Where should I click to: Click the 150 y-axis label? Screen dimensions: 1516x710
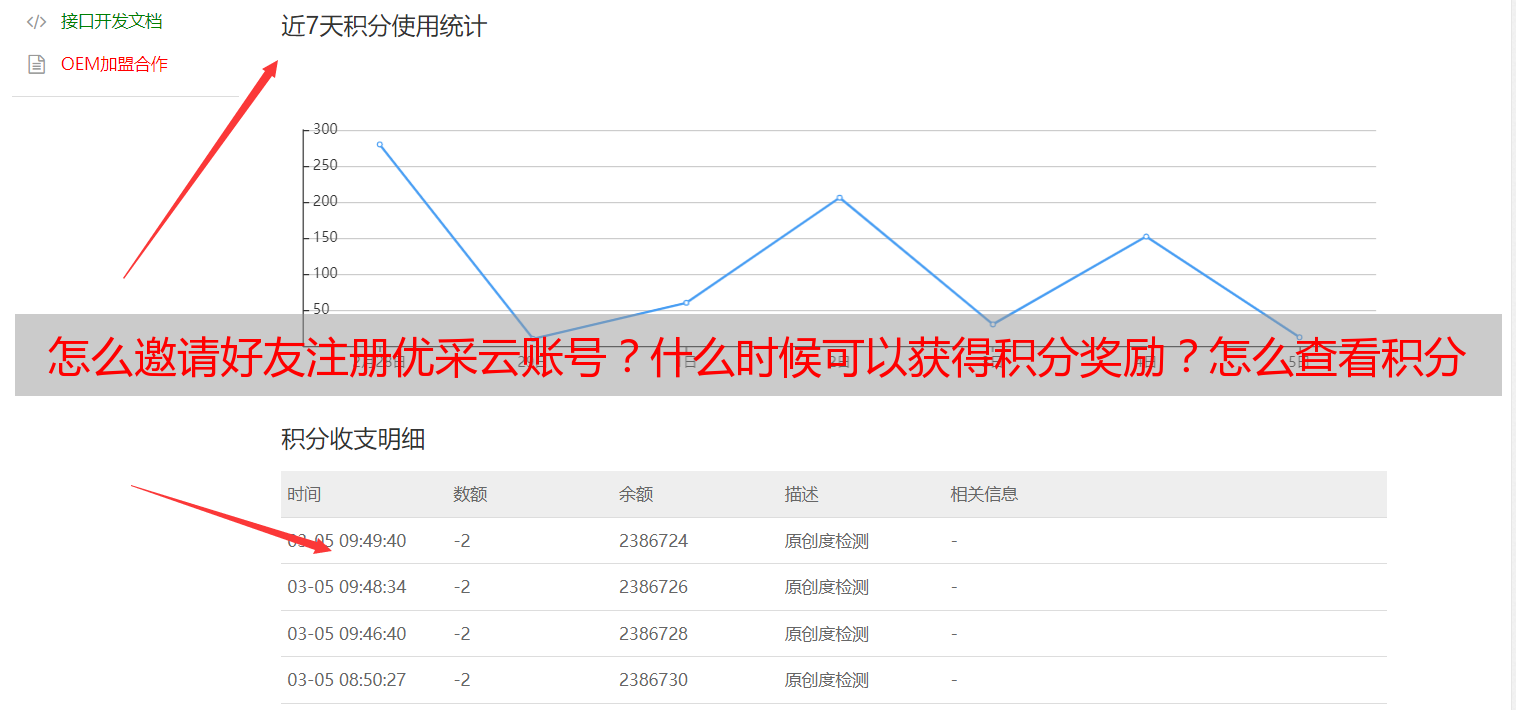point(325,237)
